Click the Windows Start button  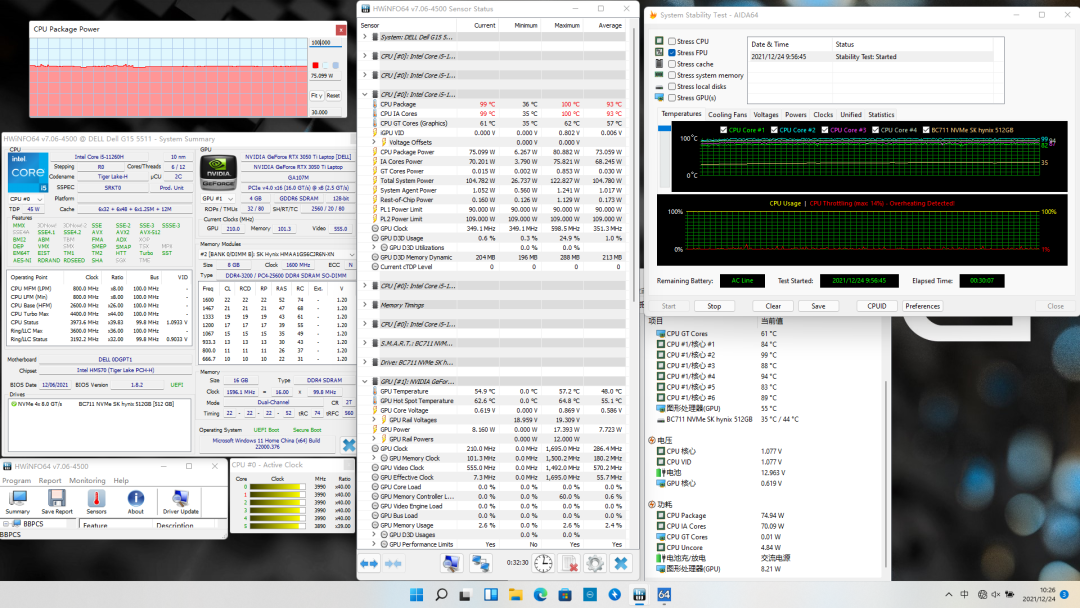point(417,595)
